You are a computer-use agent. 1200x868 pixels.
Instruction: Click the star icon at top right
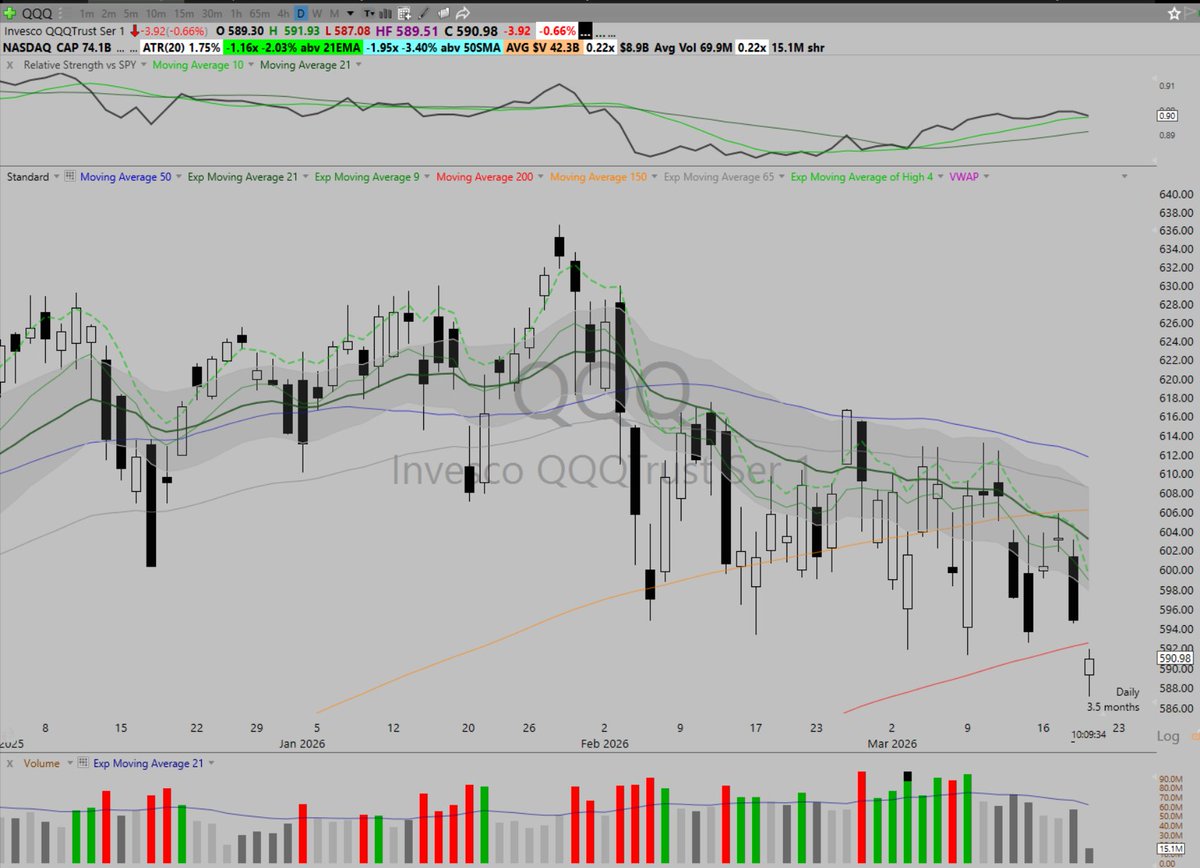pyautogui.click(x=1175, y=13)
